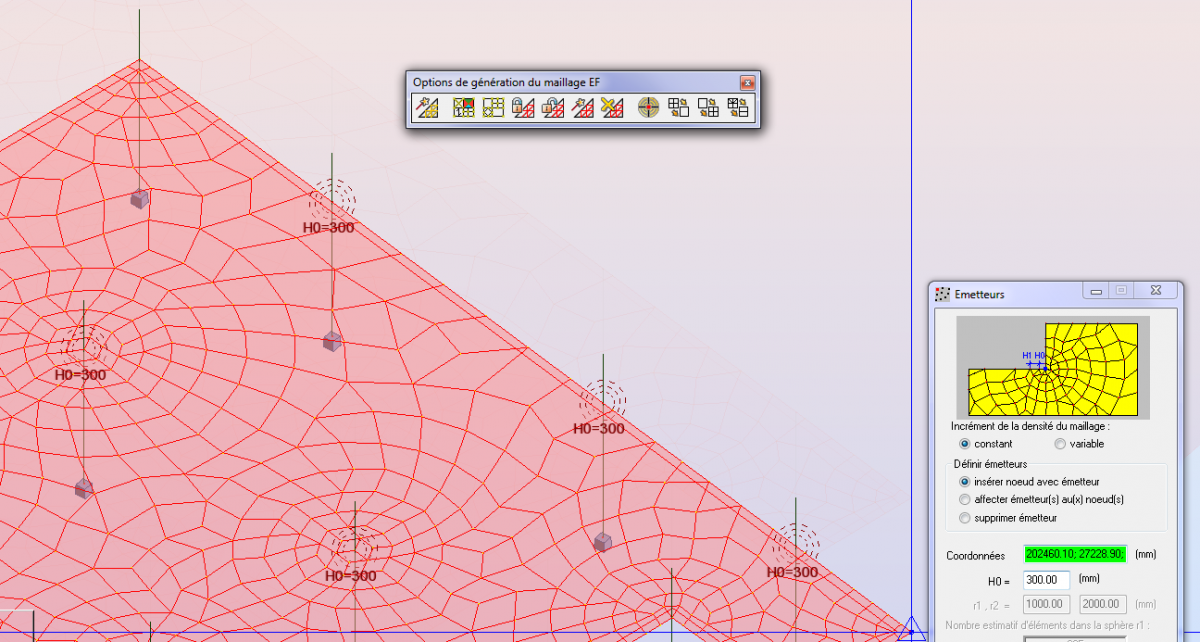Screen dimensions: 1200x642
Task: Click the r2 field showing 2000.00
Action: (1103, 604)
